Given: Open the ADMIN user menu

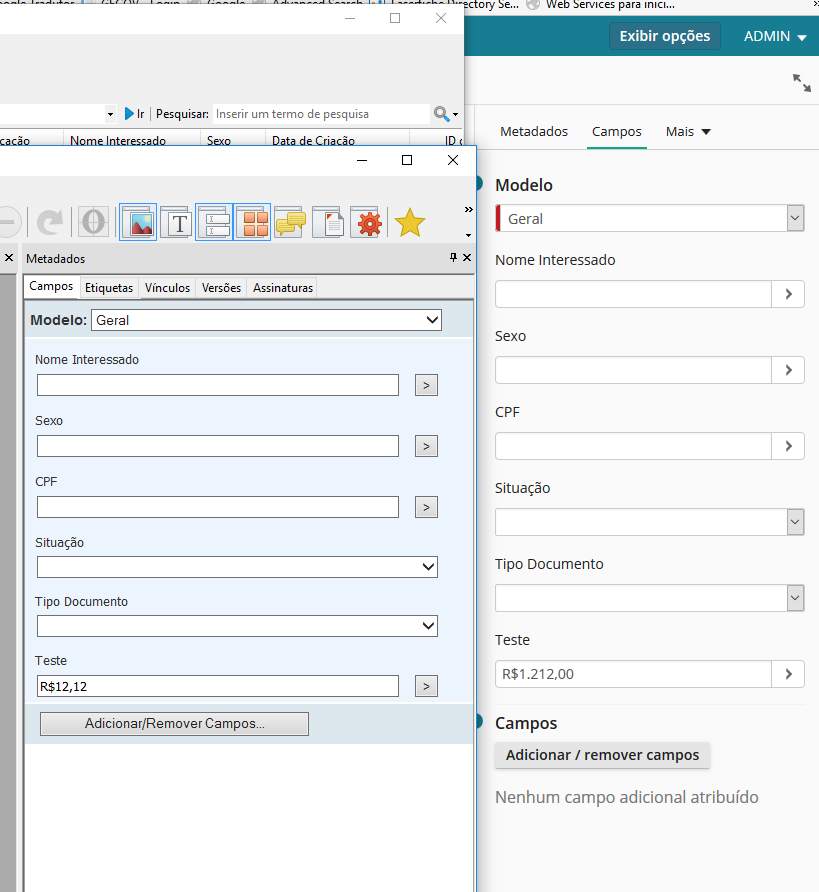Looking at the screenshot, I should coord(774,37).
